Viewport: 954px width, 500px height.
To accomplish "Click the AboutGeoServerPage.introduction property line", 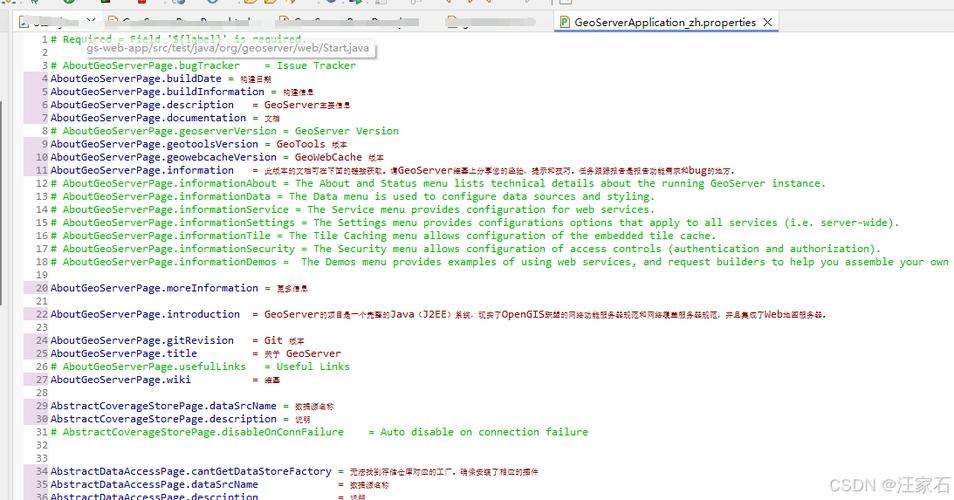I will pyautogui.click(x=438, y=314).
